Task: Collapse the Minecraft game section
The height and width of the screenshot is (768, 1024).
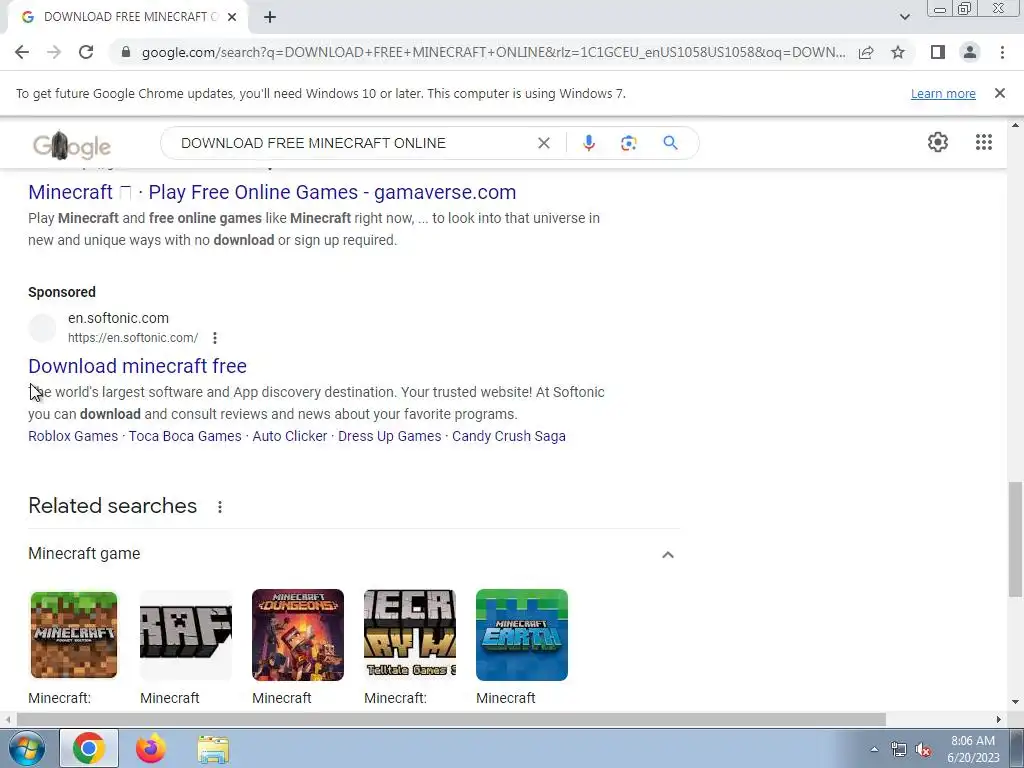Action: pos(667,554)
